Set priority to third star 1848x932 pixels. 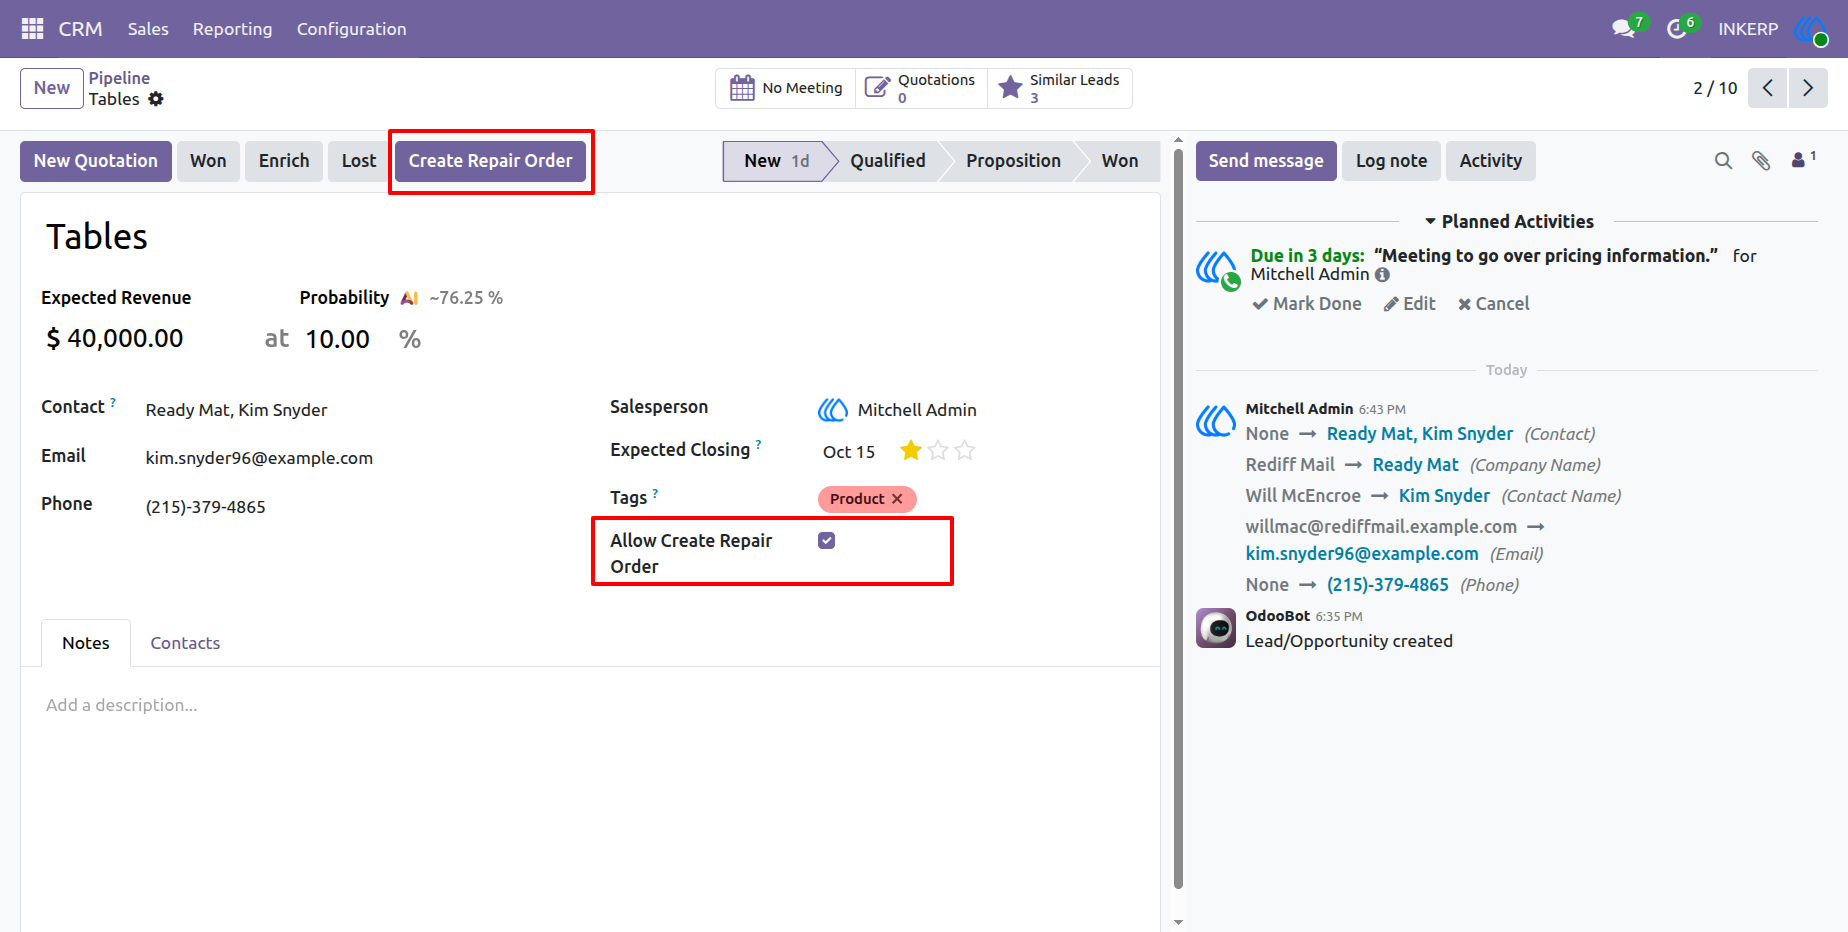(x=964, y=451)
